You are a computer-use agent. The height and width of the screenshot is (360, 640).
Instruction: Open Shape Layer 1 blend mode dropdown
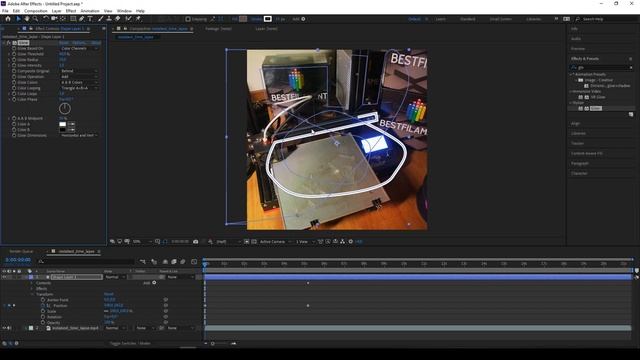(115, 277)
